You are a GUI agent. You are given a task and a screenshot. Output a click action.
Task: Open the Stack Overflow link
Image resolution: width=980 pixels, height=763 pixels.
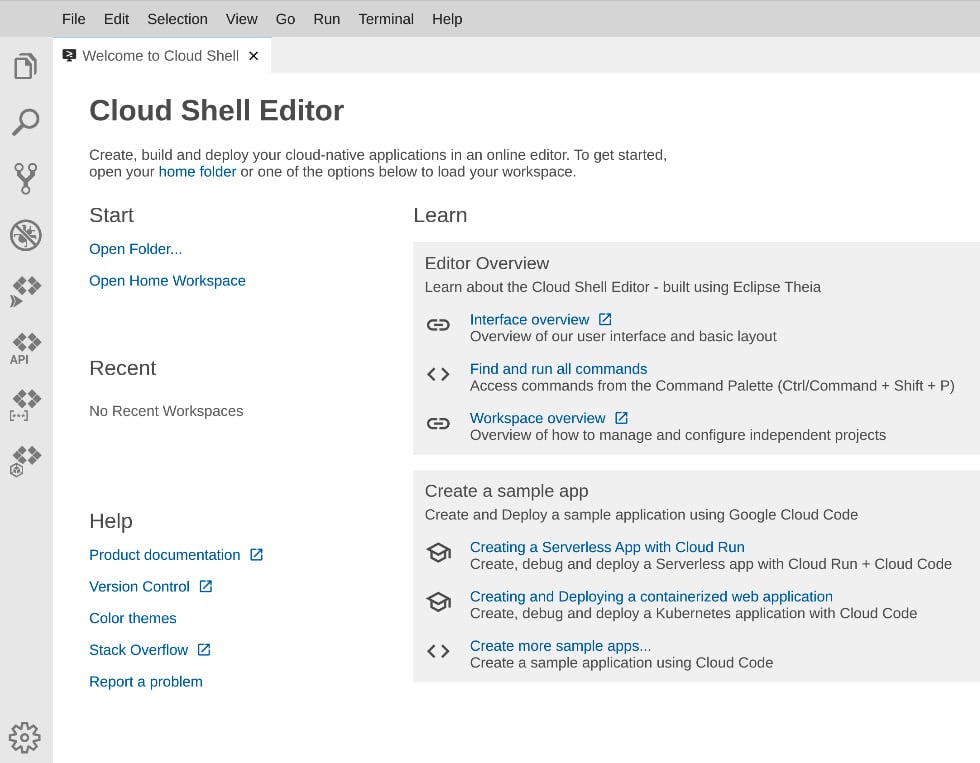pyautogui.click(x=139, y=650)
